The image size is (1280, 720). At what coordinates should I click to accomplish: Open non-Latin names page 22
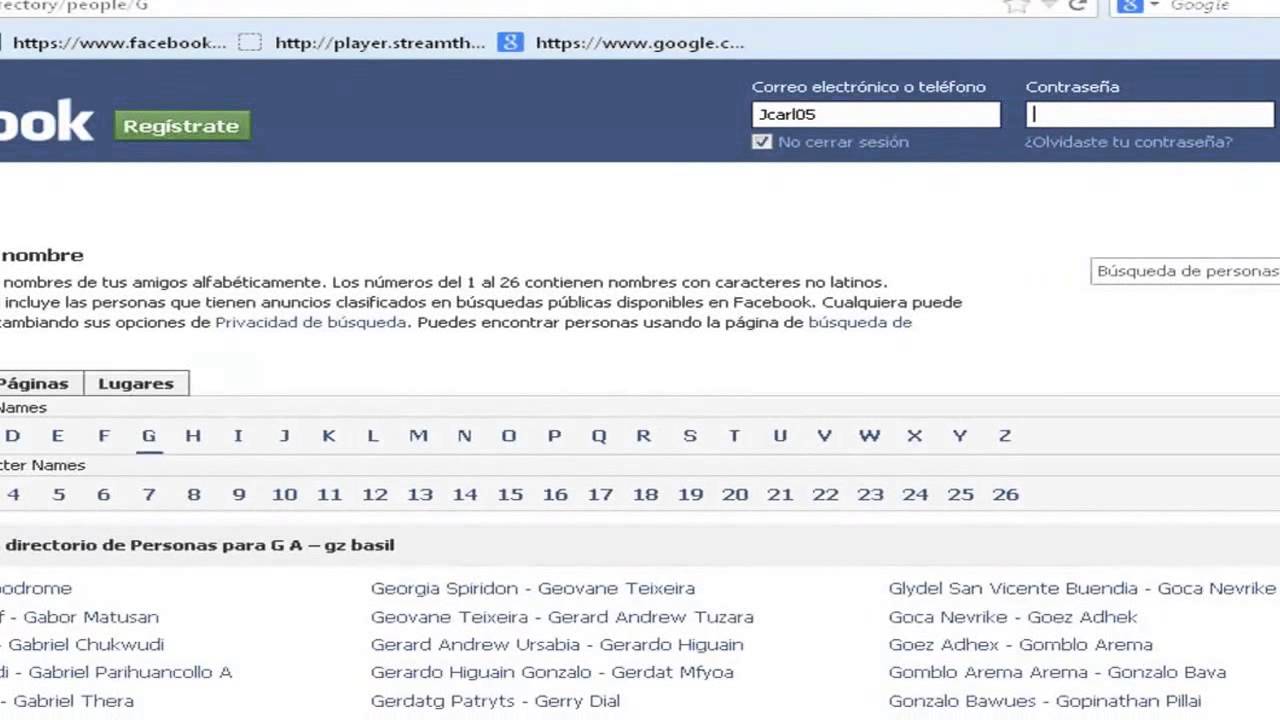[825, 494]
